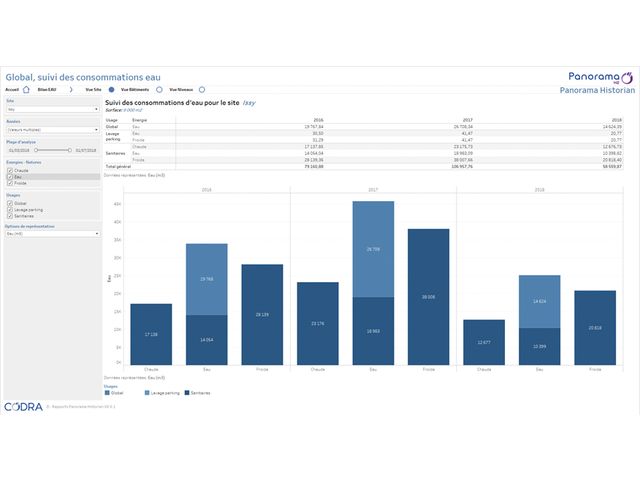Click the Accueil breadcrumb label

pyautogui.click(x=12, y=89)
